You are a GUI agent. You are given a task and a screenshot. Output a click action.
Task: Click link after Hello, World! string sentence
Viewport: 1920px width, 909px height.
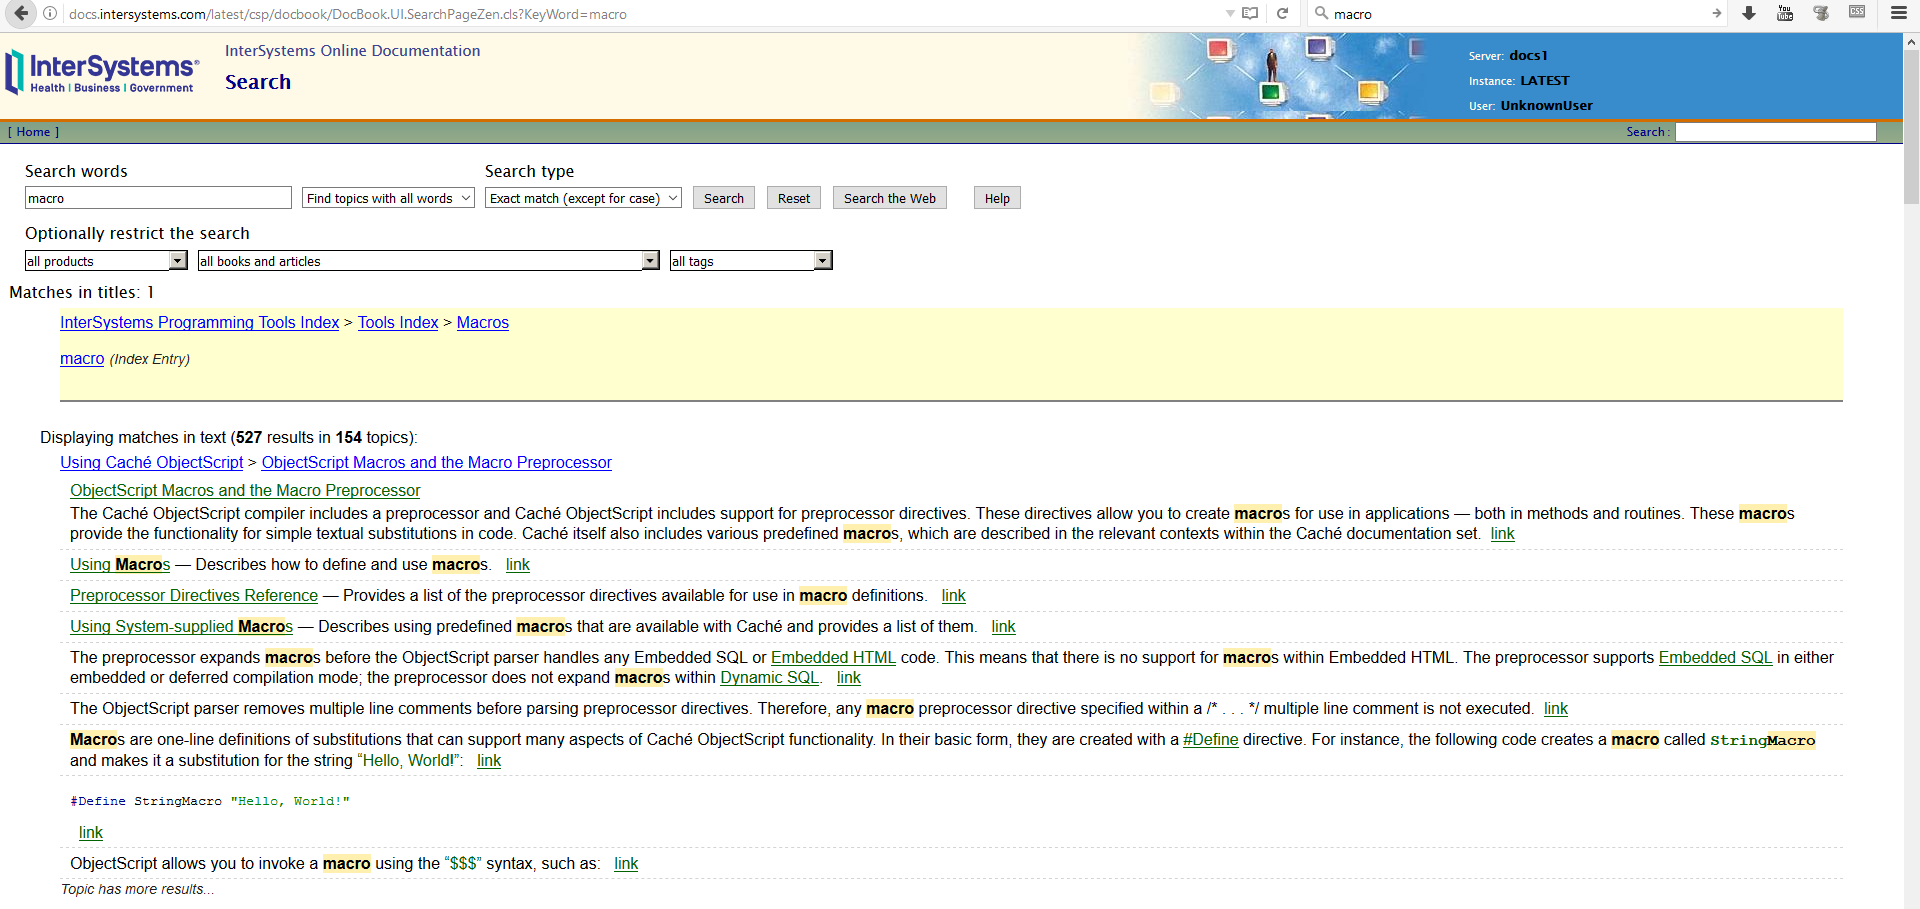[489, 760]
